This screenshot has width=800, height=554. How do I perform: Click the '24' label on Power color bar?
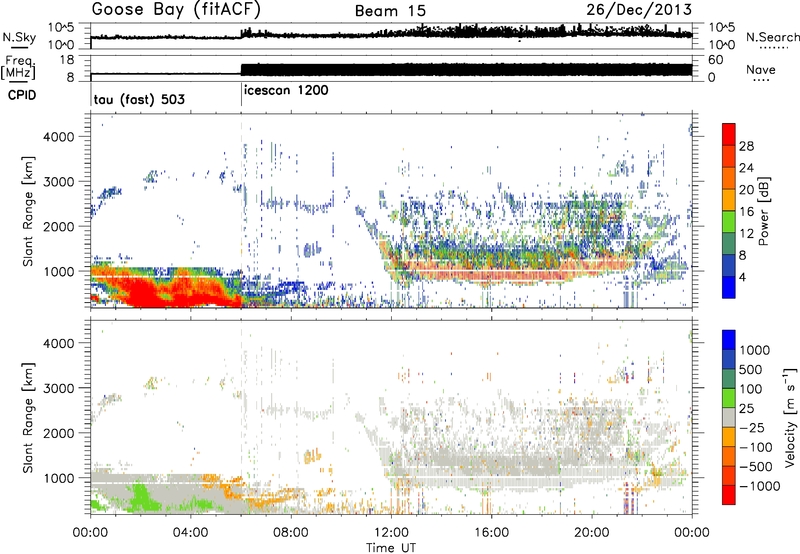pos(746,168)
